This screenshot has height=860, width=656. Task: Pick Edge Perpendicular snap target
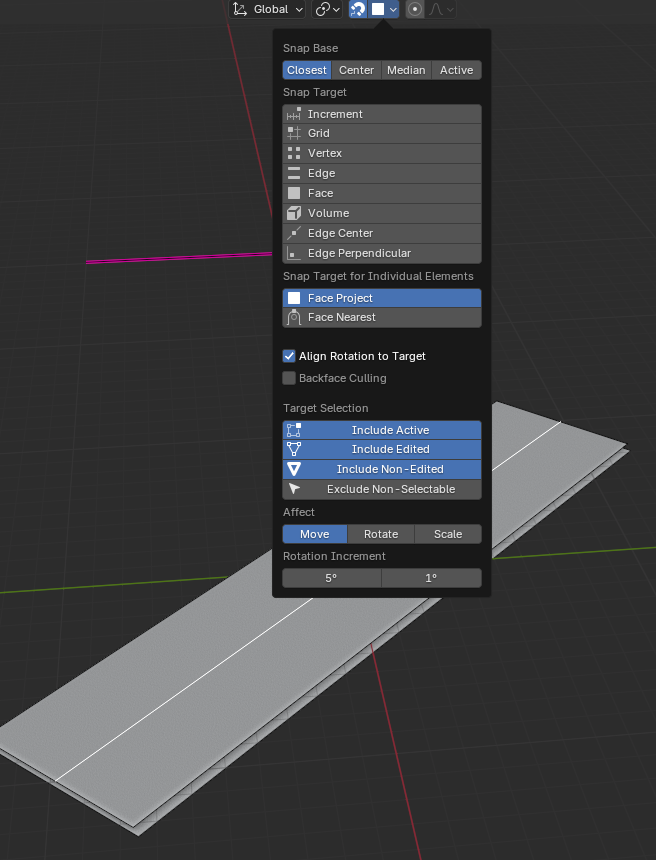point(382,253)
